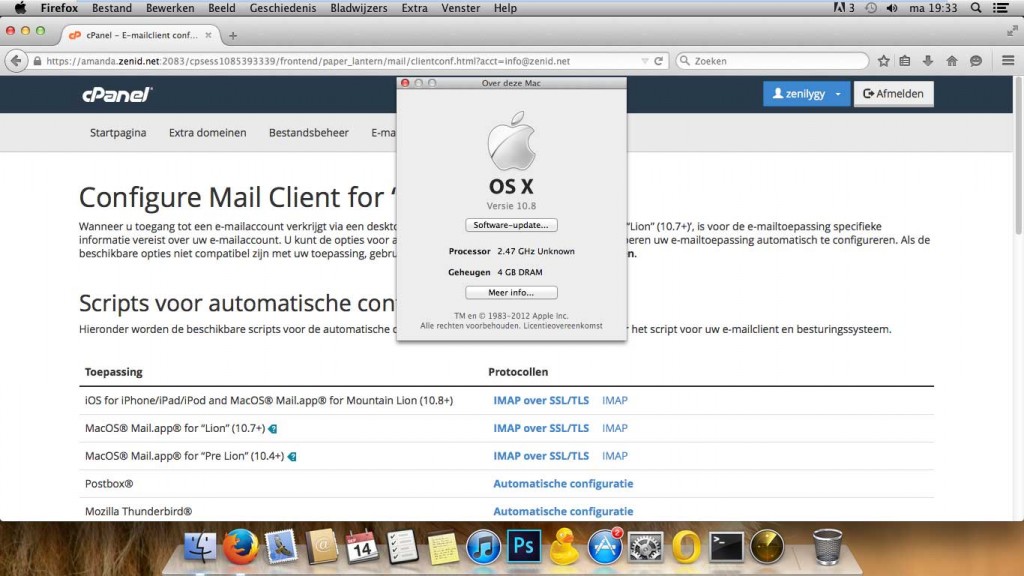Screen dimensions: 1024x576
Task: Open the yellow Notes icon in the Dock
Action: pos(443,547)
